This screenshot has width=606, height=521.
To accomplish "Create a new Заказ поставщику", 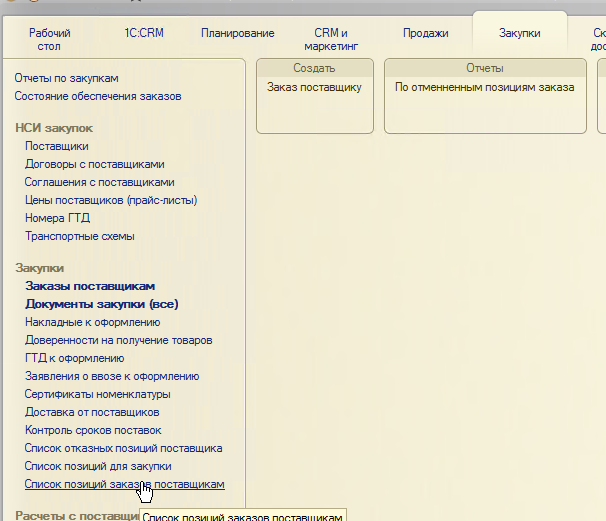I will 313,88.
